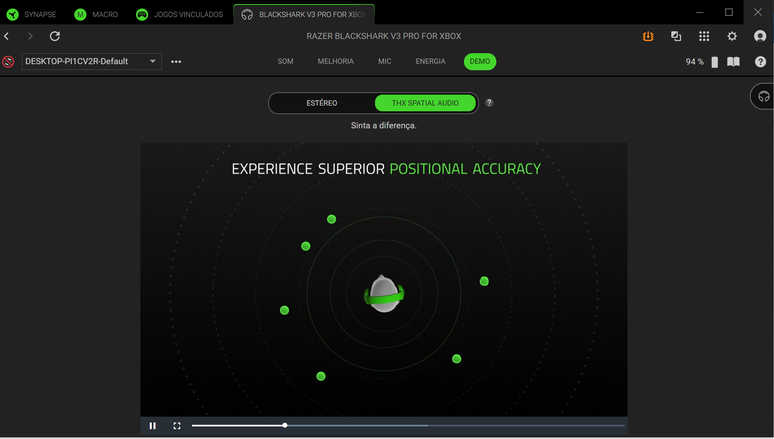The image size is (774, 439).
Task: Open the demo video in fullscreen
Action: click(x=177, y=425)
